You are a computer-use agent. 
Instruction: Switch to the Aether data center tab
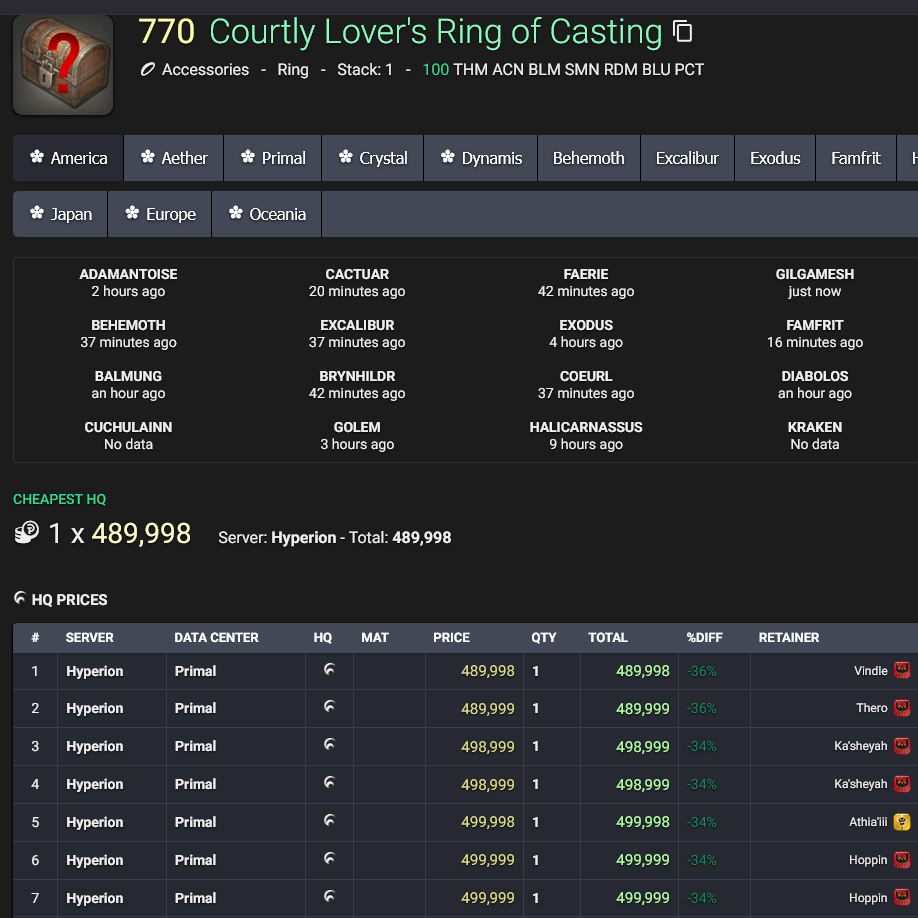(x=174, y=158)
